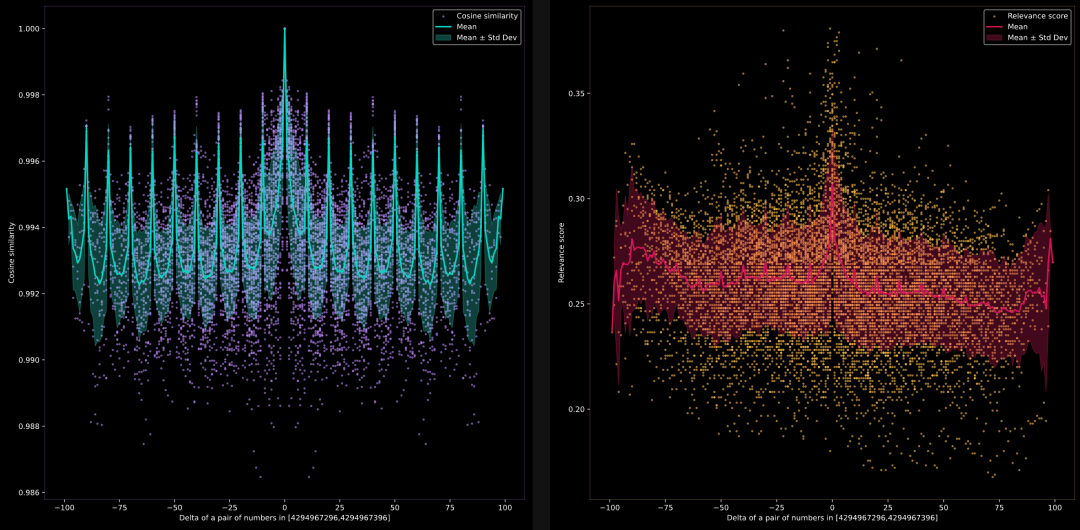Click the Cosine similarity legend dot marker
This screenshot has height=530, width=1080.
[443, 16]
